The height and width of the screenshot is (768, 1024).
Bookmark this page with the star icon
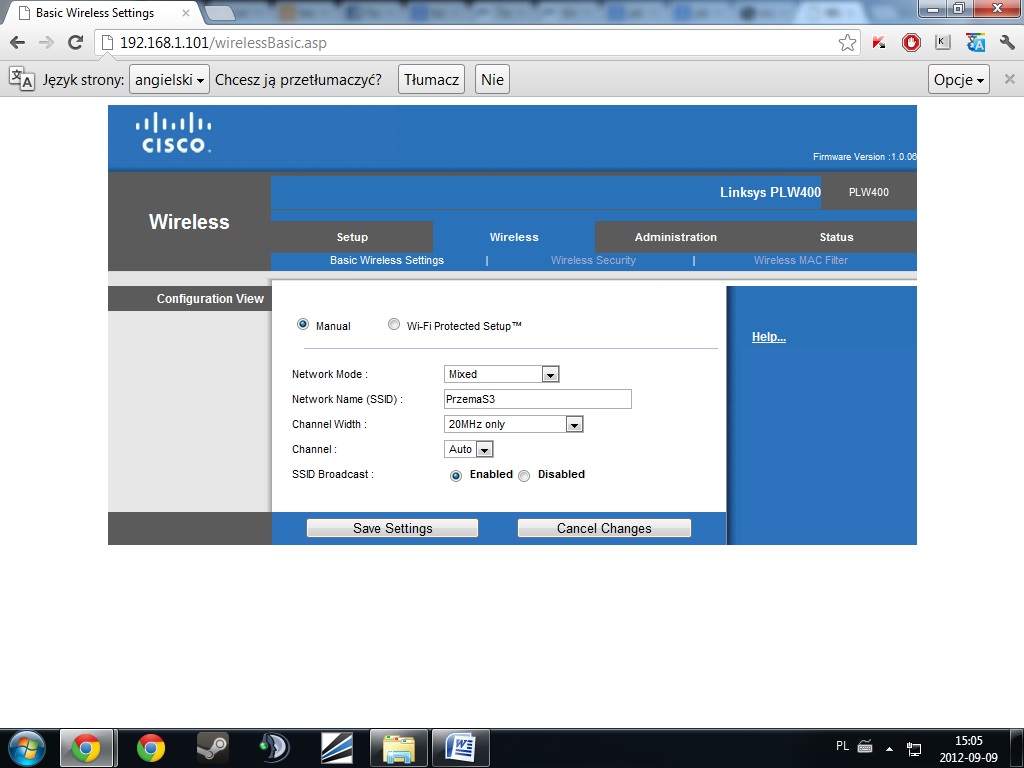click(x=847, y=43)
